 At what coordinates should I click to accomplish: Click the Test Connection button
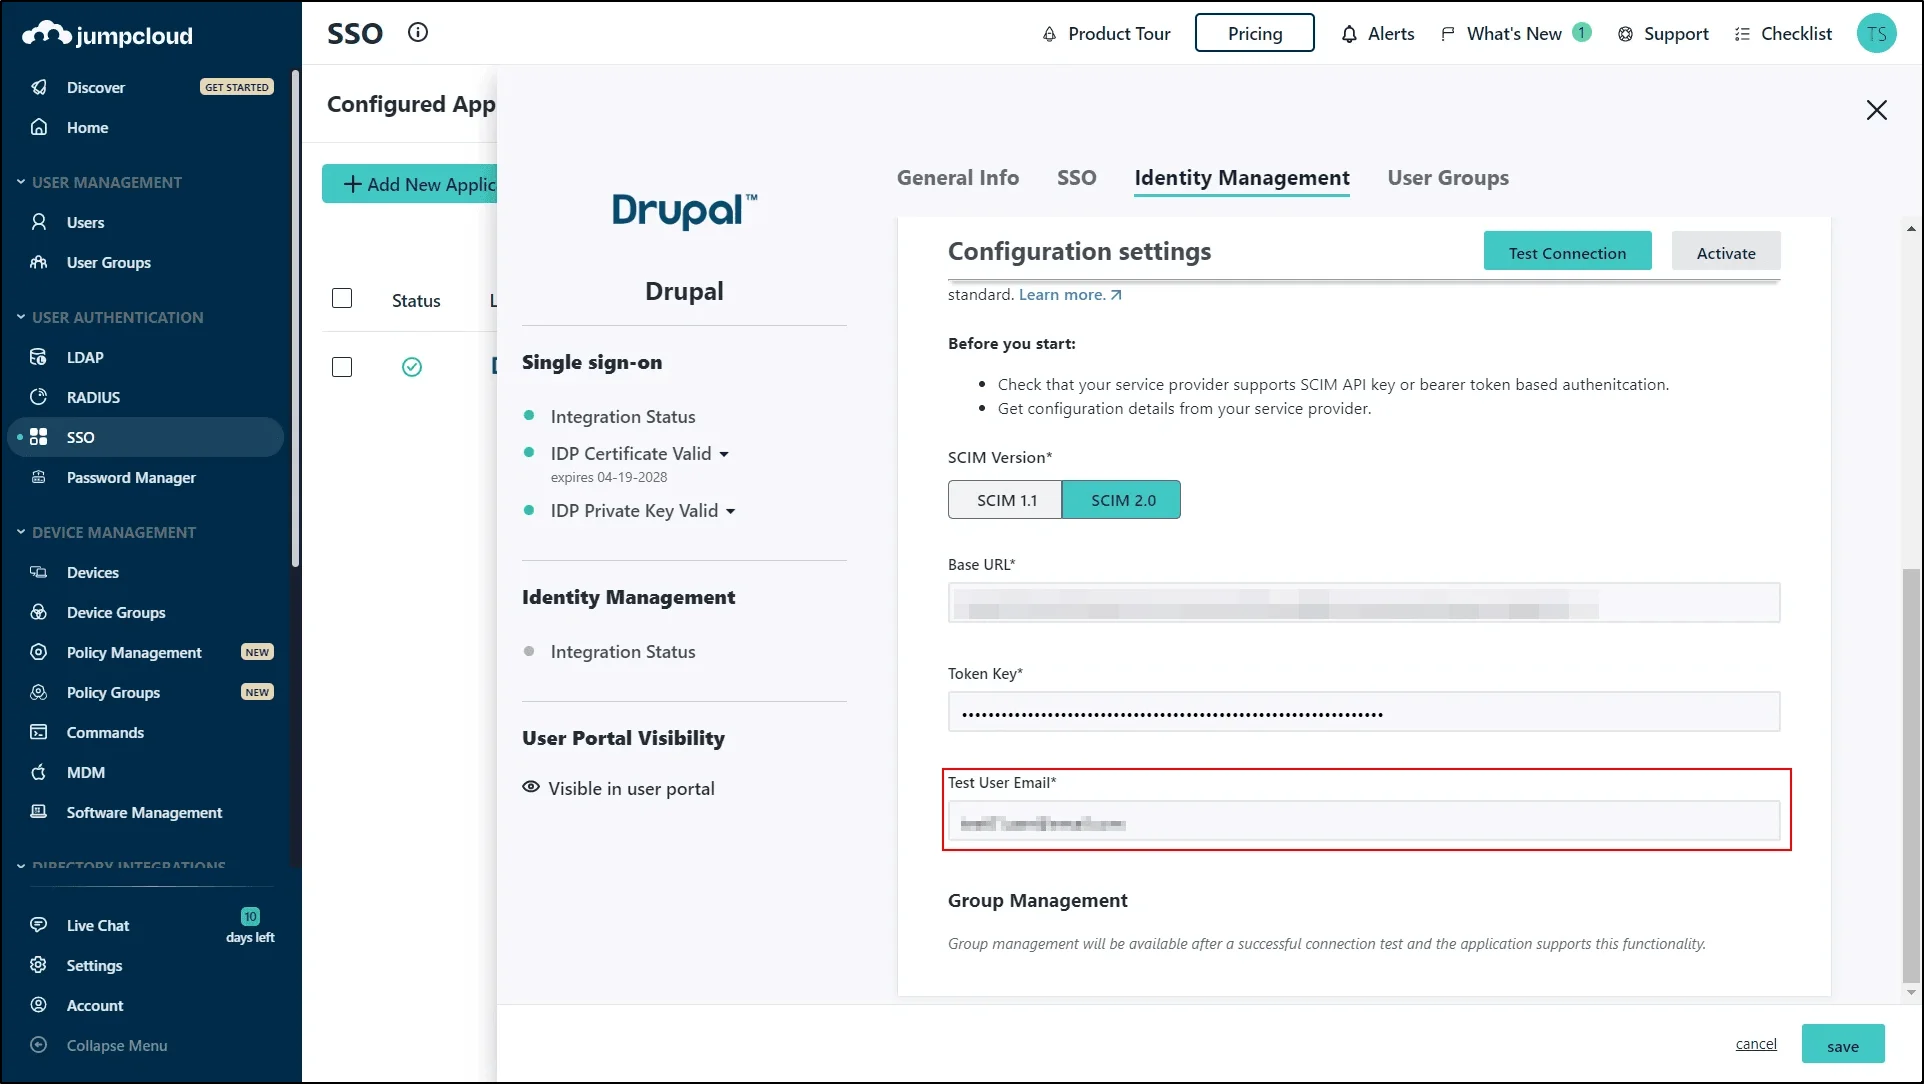click(x=1567, y=253)
